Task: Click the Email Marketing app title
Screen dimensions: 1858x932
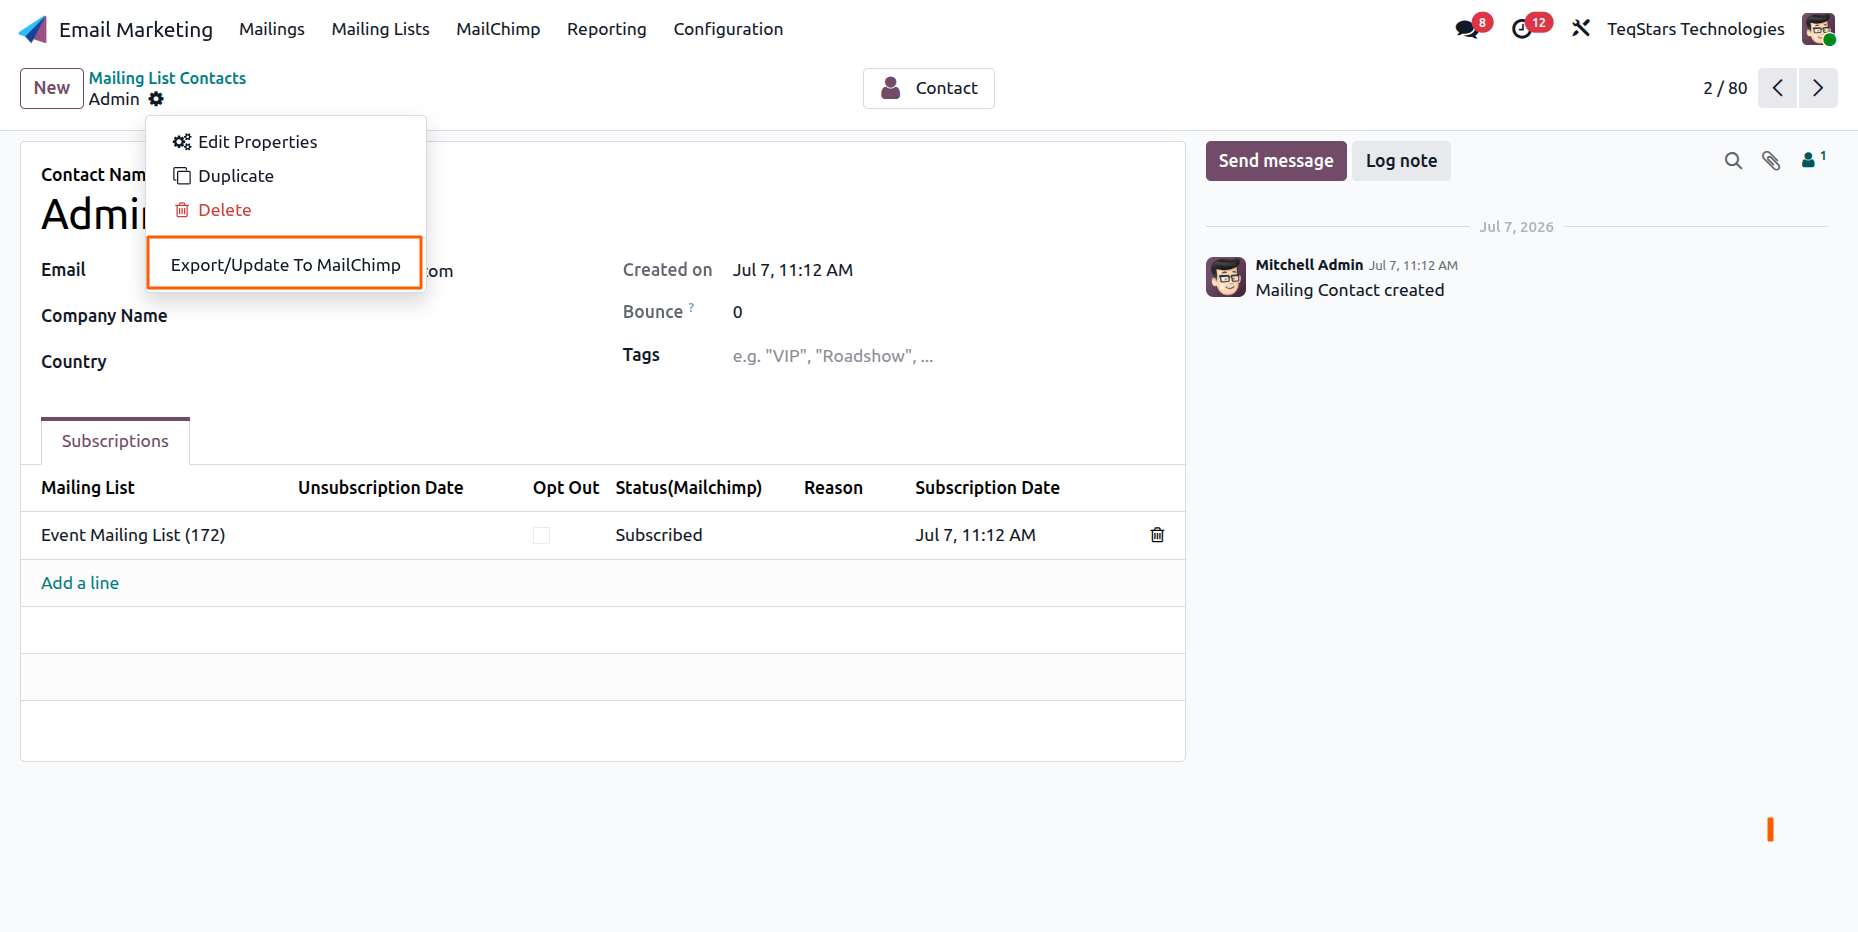Action: [136, 29]
